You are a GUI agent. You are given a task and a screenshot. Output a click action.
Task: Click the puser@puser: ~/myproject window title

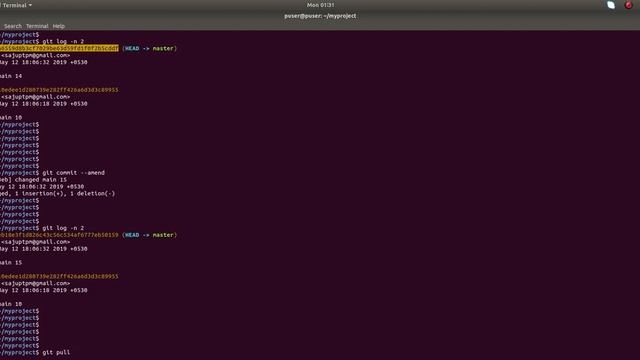pos(320,16)
